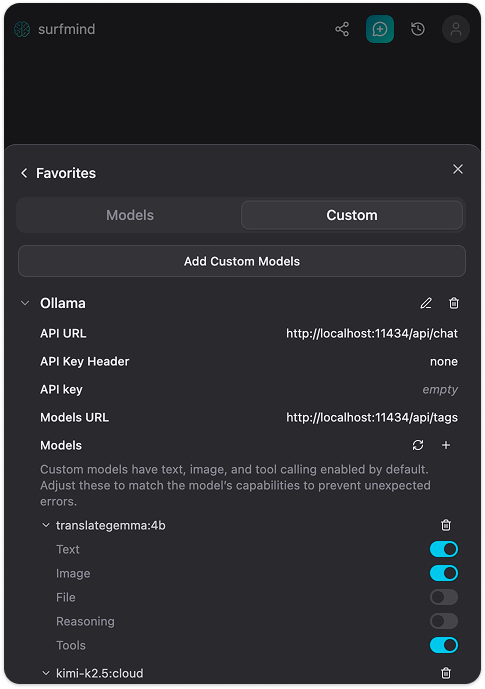485x689 pixels.
Task: Click the API URL value localhost:11434/api/chat
Action: tap(372, 334)
